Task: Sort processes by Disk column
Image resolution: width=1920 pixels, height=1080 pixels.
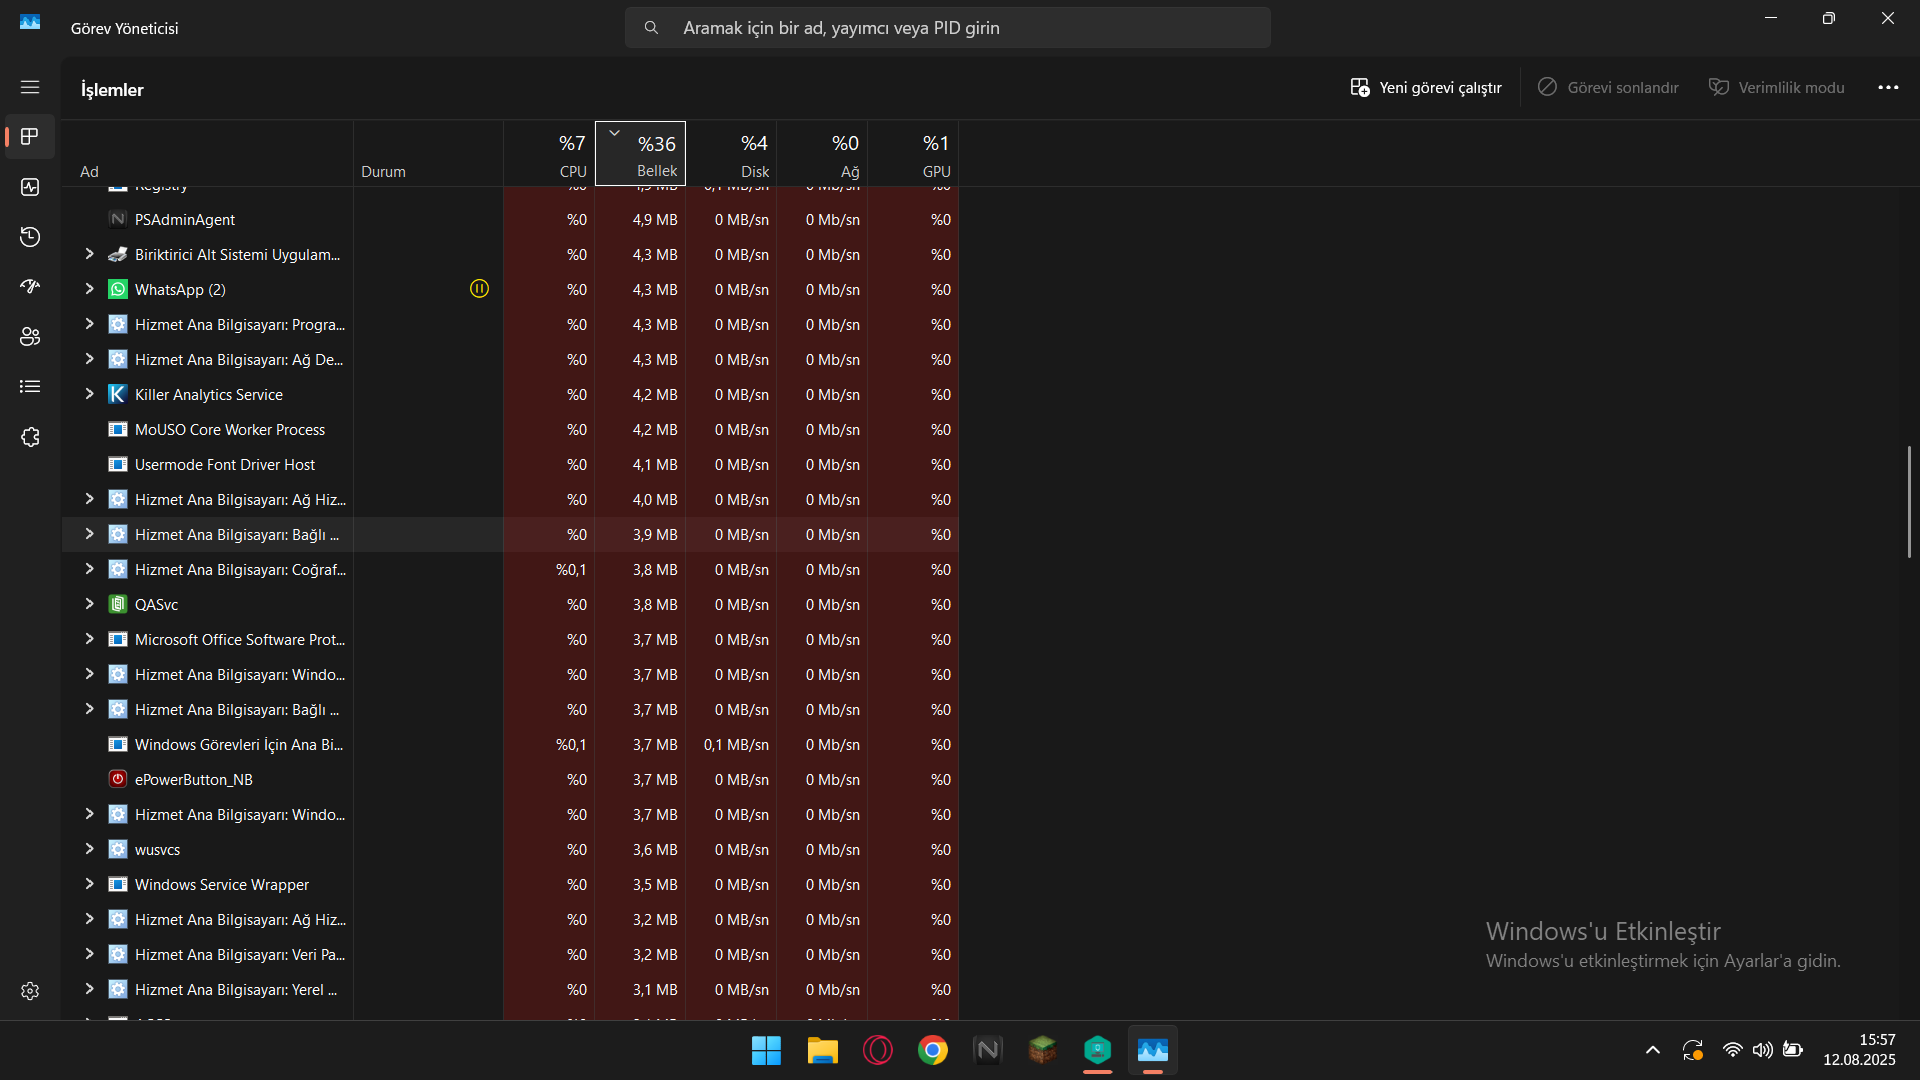Action: pos(731,154)
